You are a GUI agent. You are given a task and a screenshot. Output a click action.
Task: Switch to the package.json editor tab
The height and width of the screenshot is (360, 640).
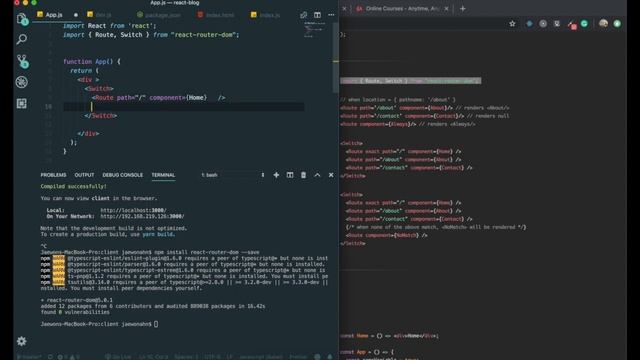(x=159, y=15)
